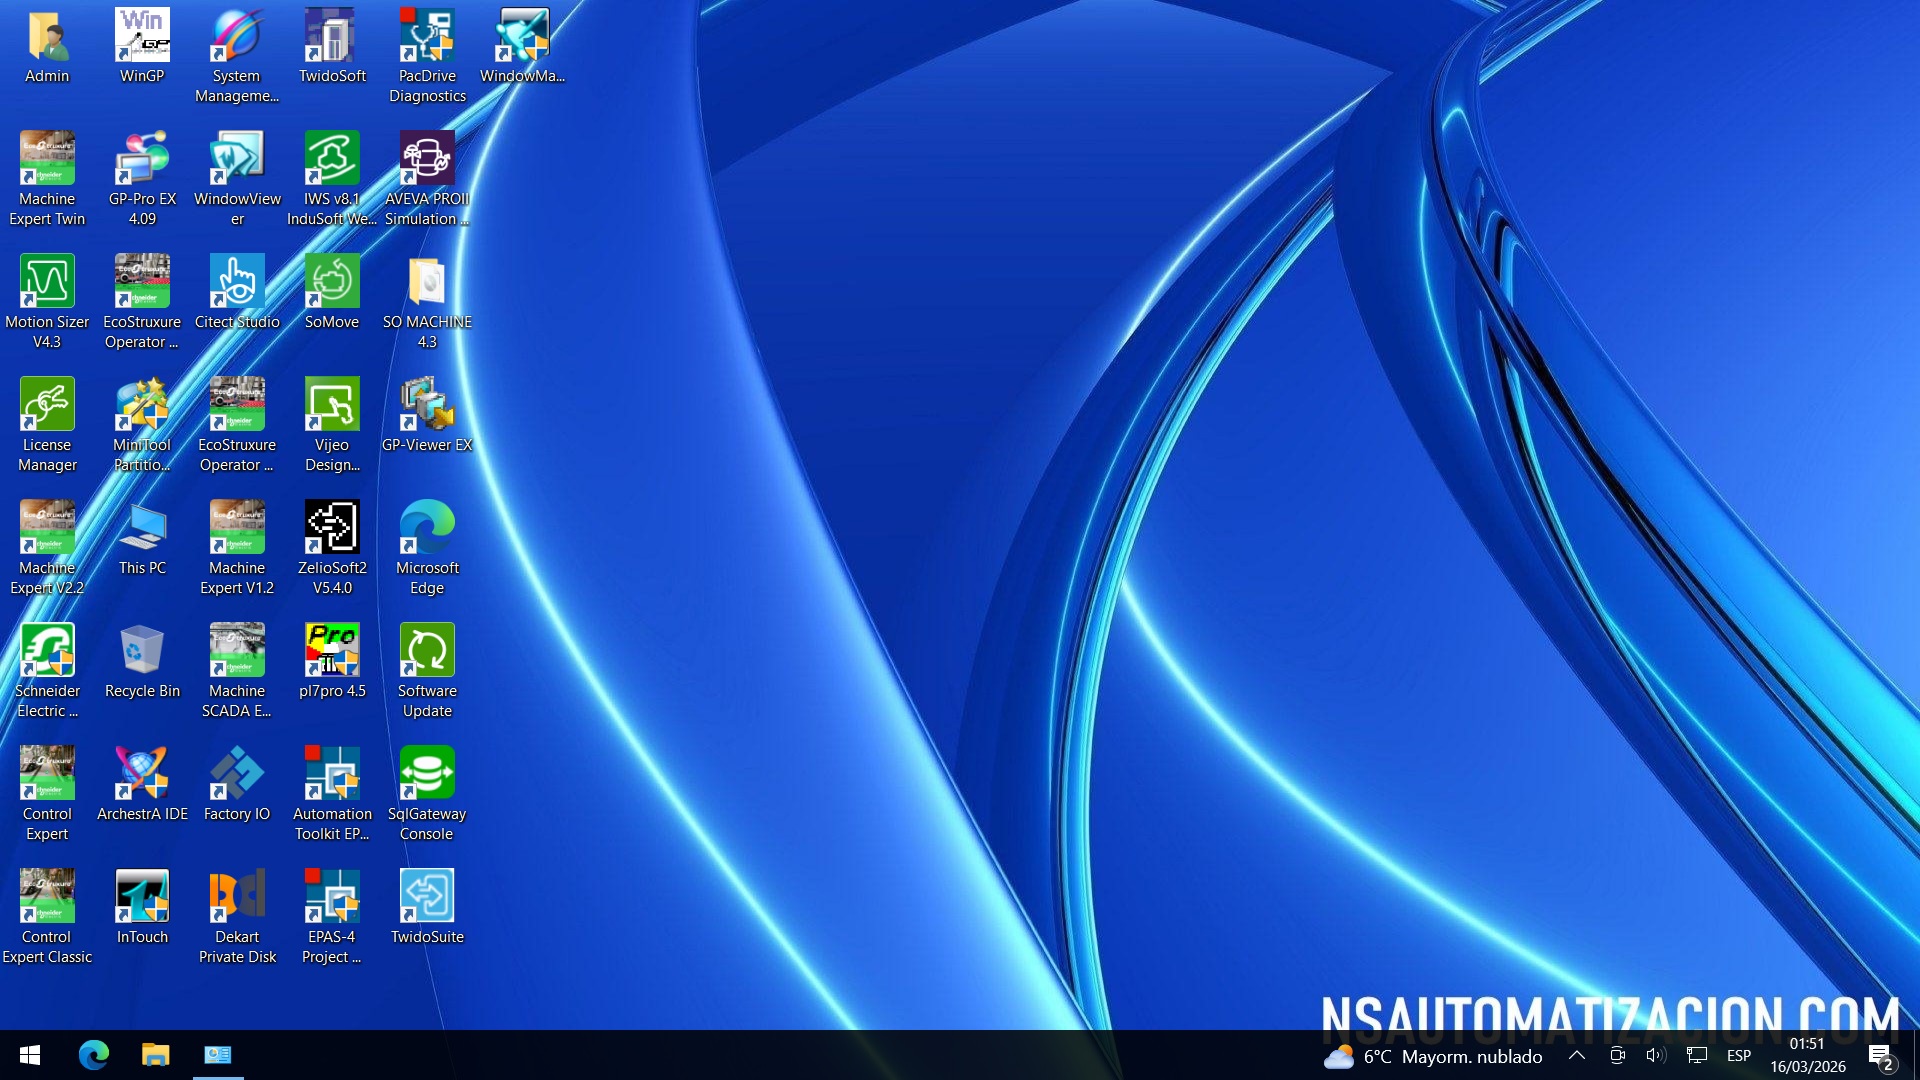
Task: Select Automation Toolkit EP icon
Action: 332,795
